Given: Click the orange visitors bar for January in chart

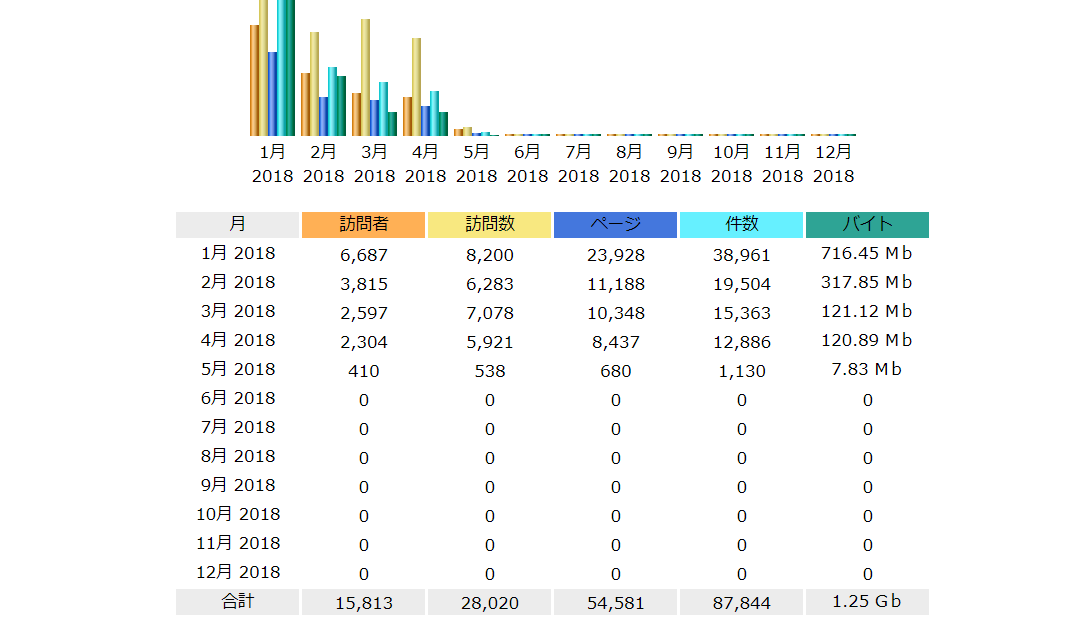Looking at the screenshot, I should coord(254,80).
